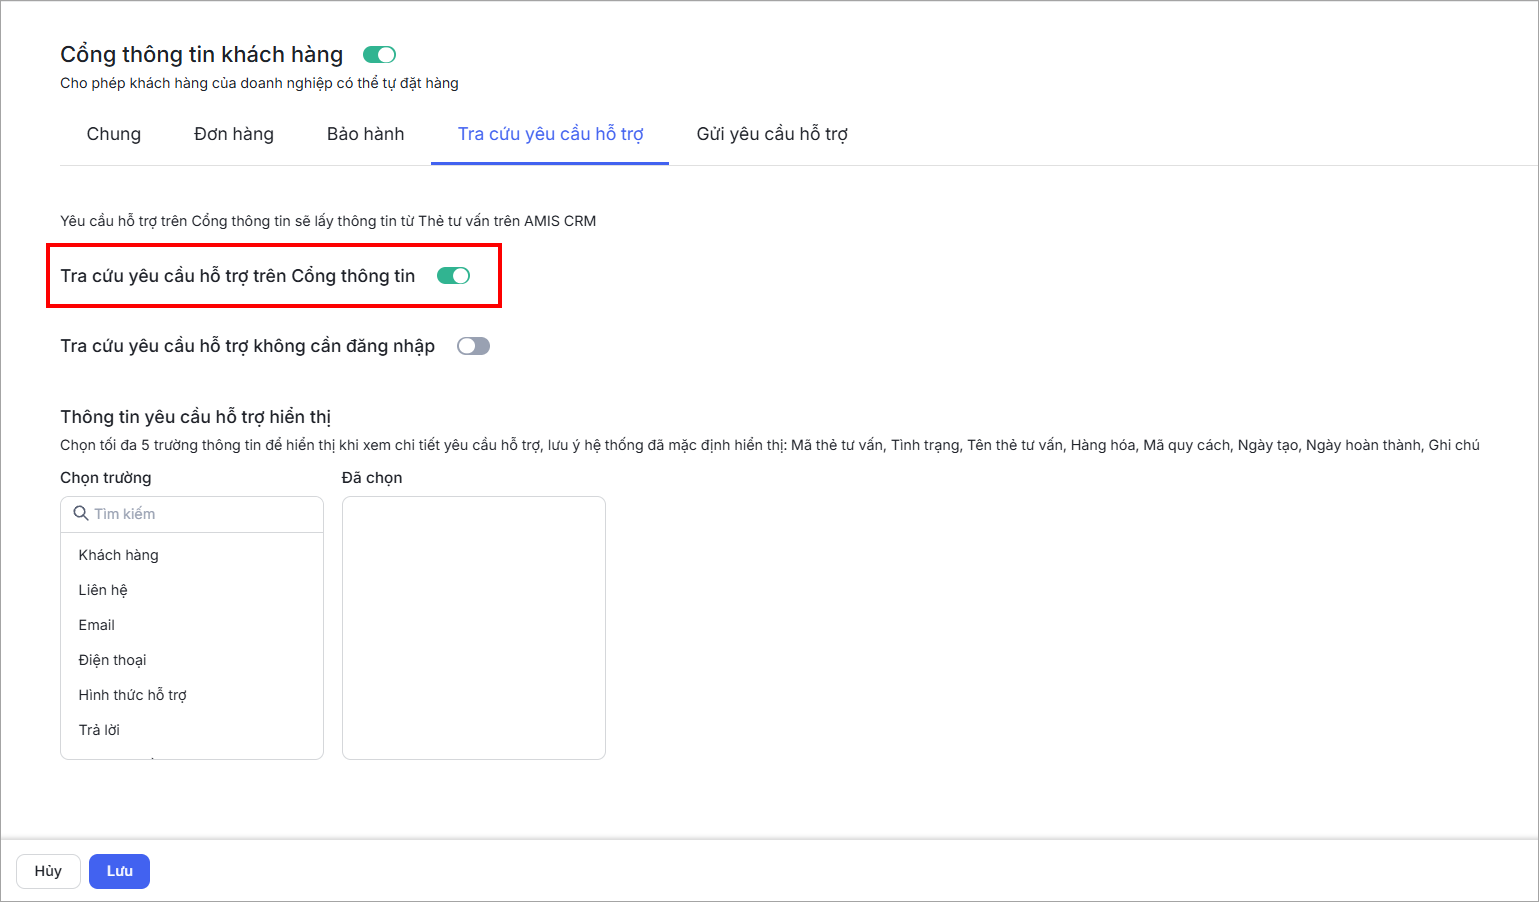
Task: Select the Điện thoại field
Action: coord(192,660)
